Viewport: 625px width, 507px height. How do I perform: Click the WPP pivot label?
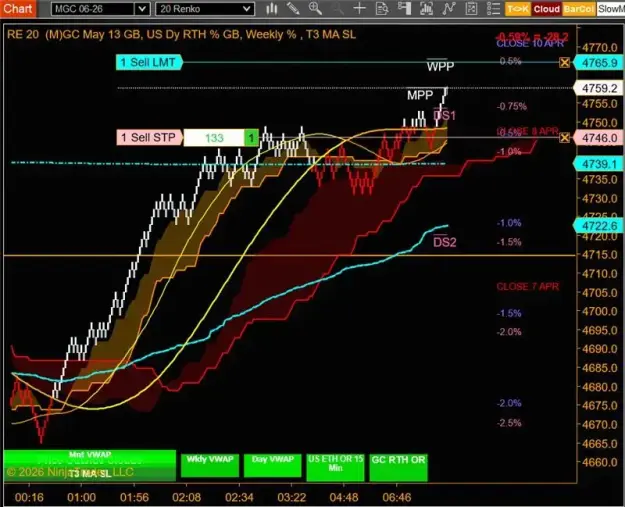coord(440,66)
